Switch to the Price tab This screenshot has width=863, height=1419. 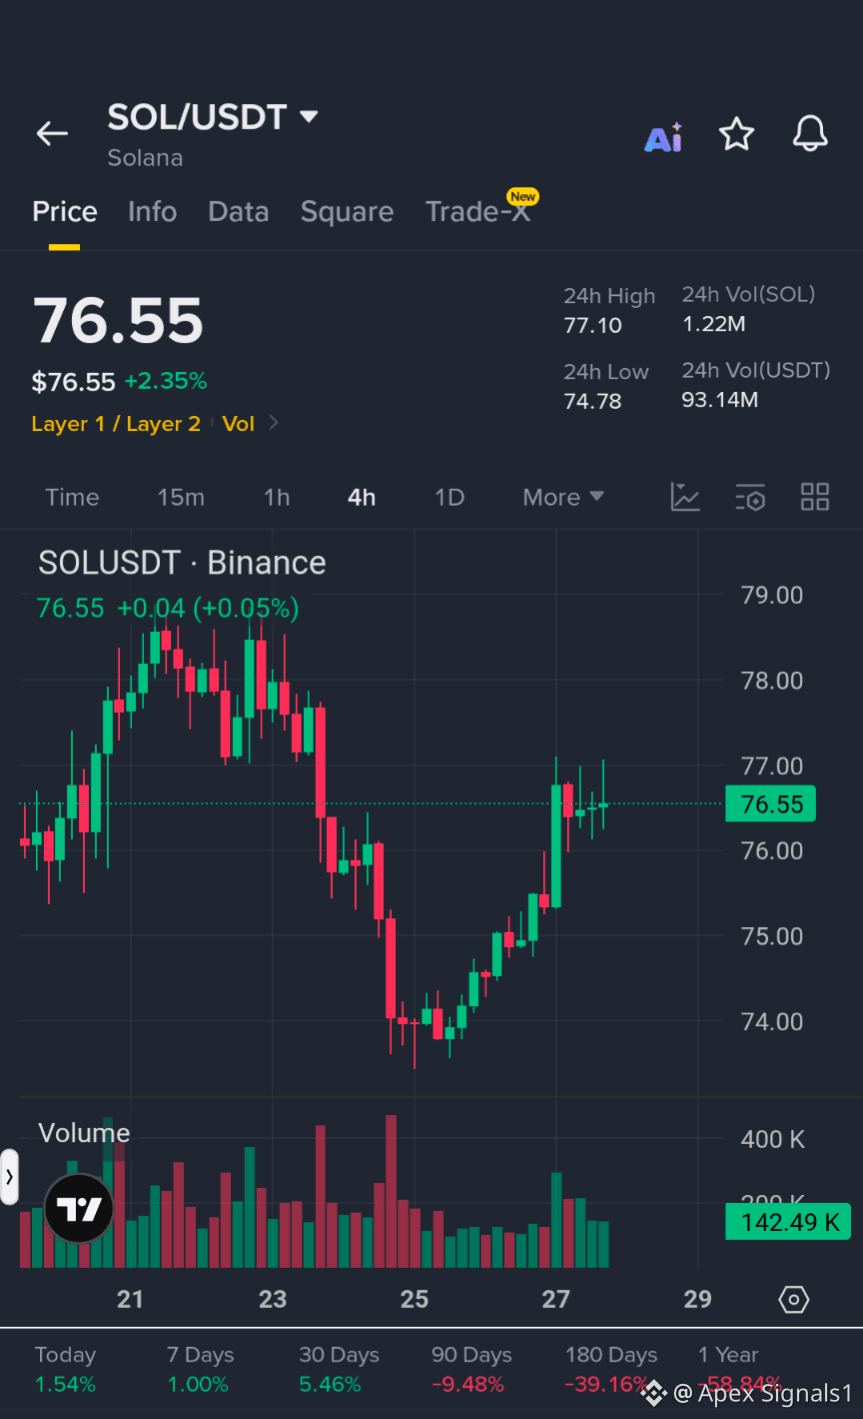tap(65, 212)
